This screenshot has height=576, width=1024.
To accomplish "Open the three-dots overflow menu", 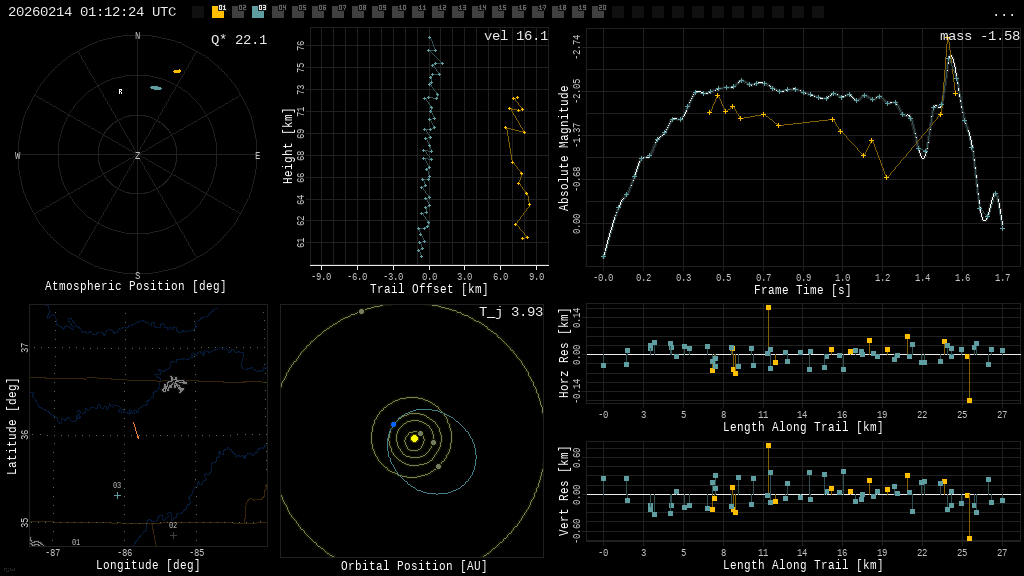I will (x=1003, y=13).
